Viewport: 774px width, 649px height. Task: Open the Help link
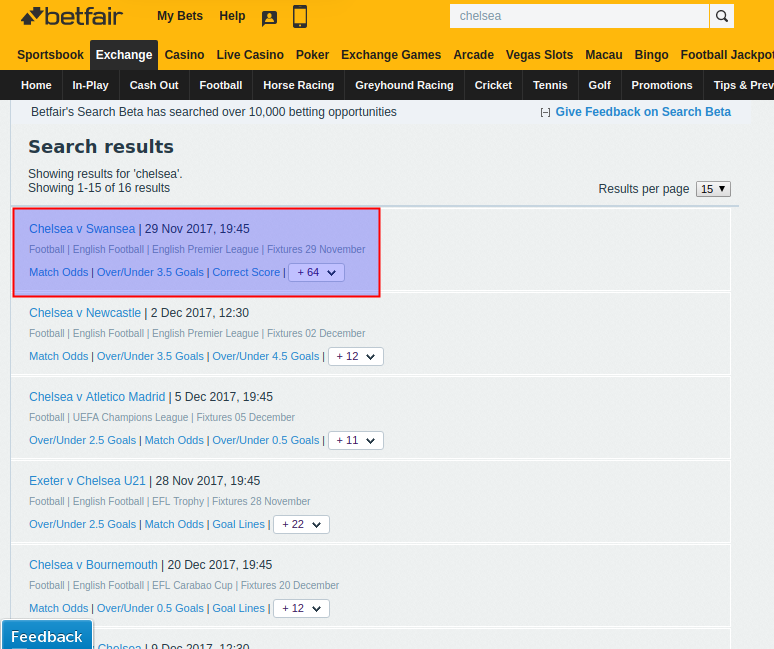tap(232, 16)
